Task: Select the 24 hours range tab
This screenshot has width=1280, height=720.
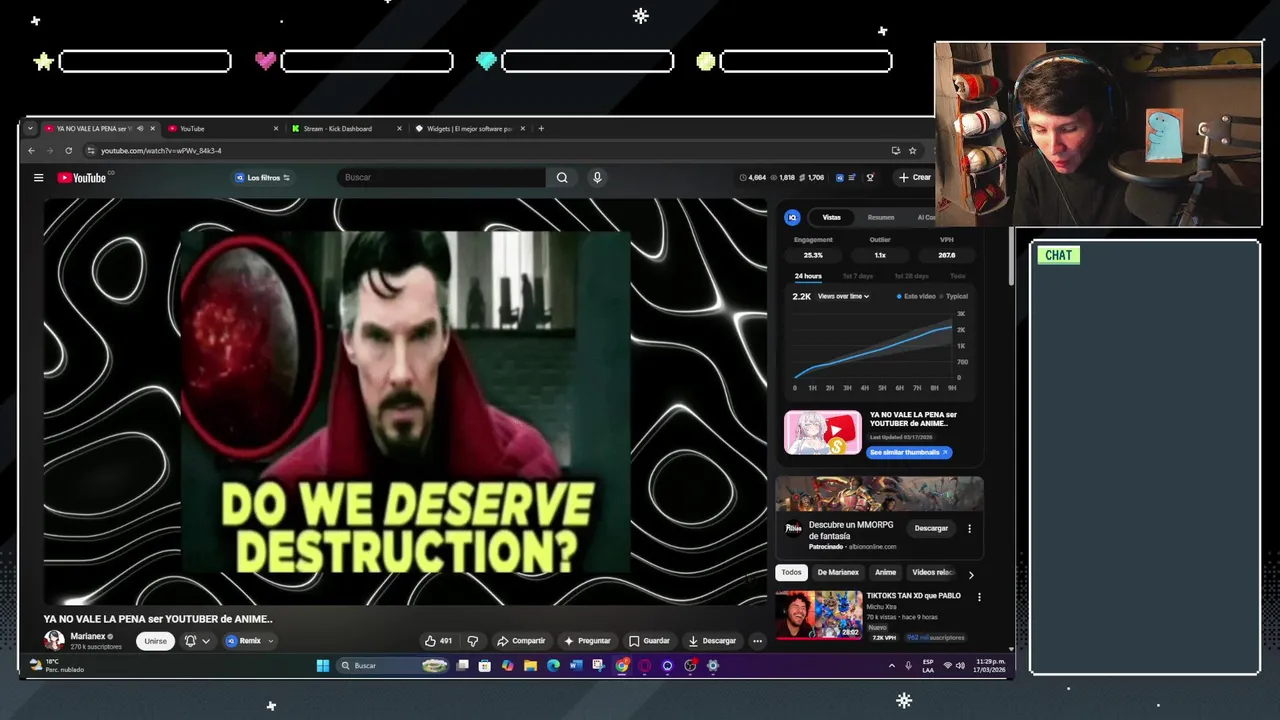Action: coord(808,276)
